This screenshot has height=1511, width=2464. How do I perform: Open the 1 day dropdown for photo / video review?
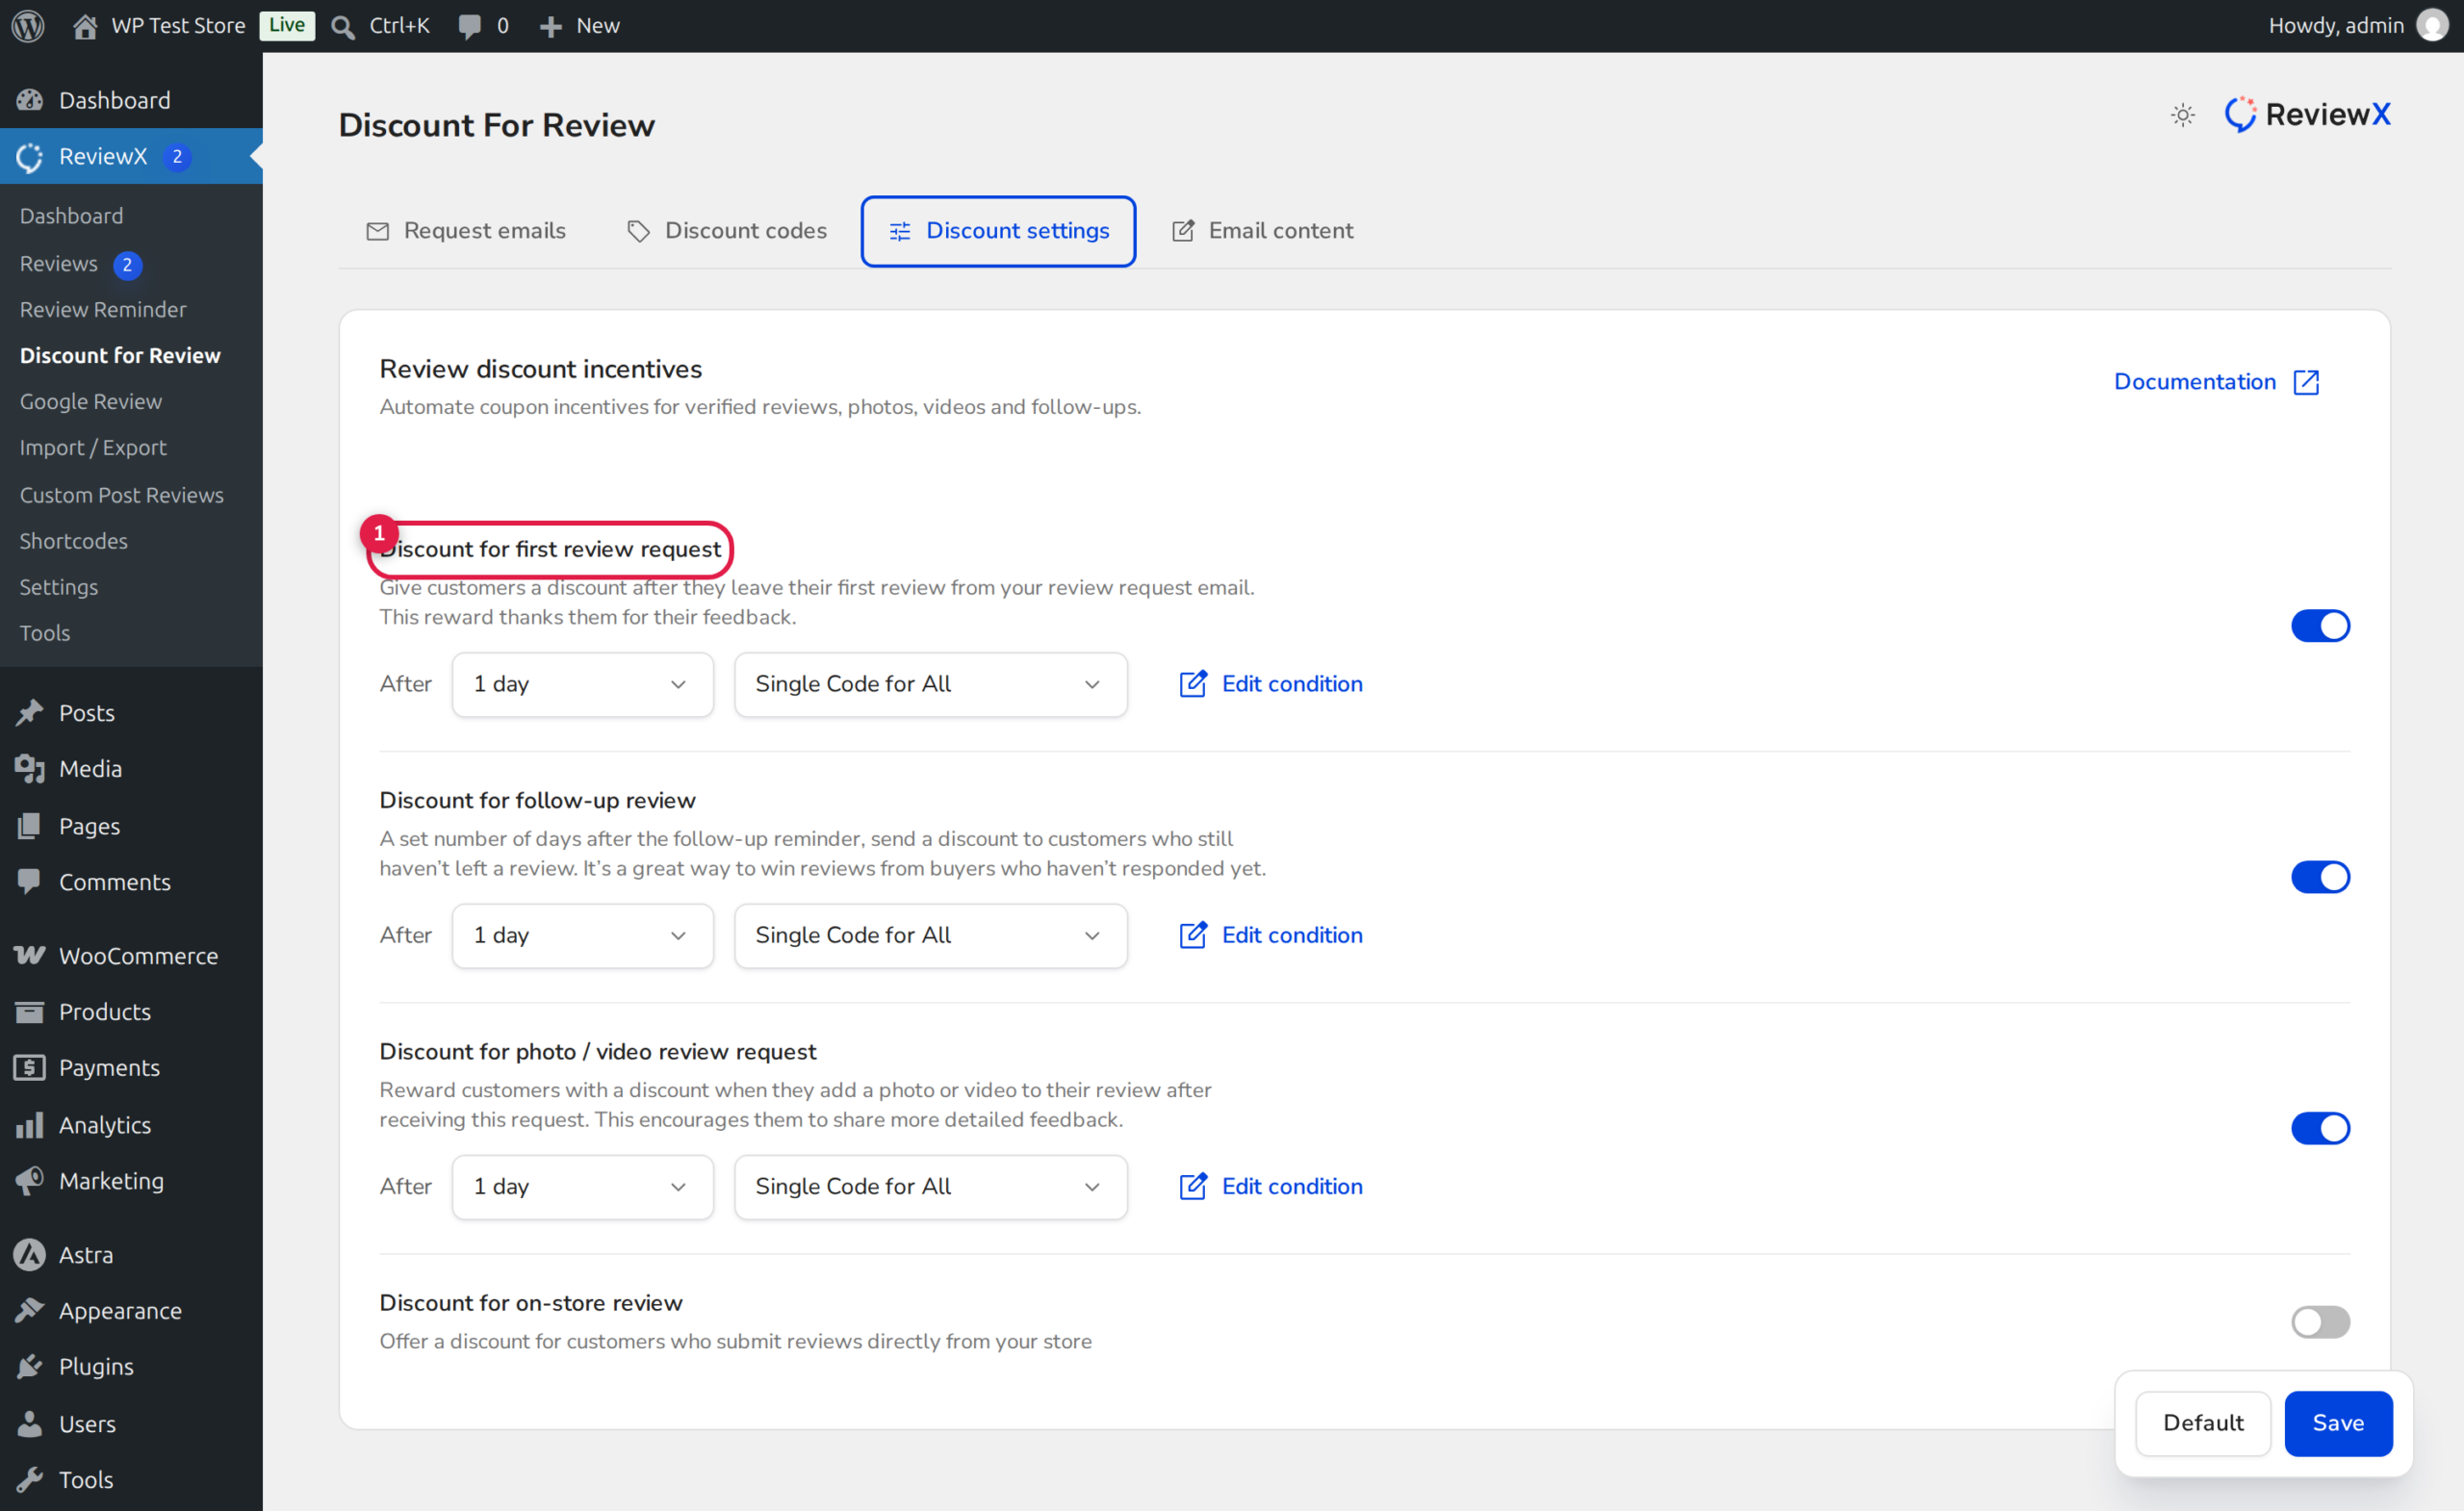[x=583, y=1186]
